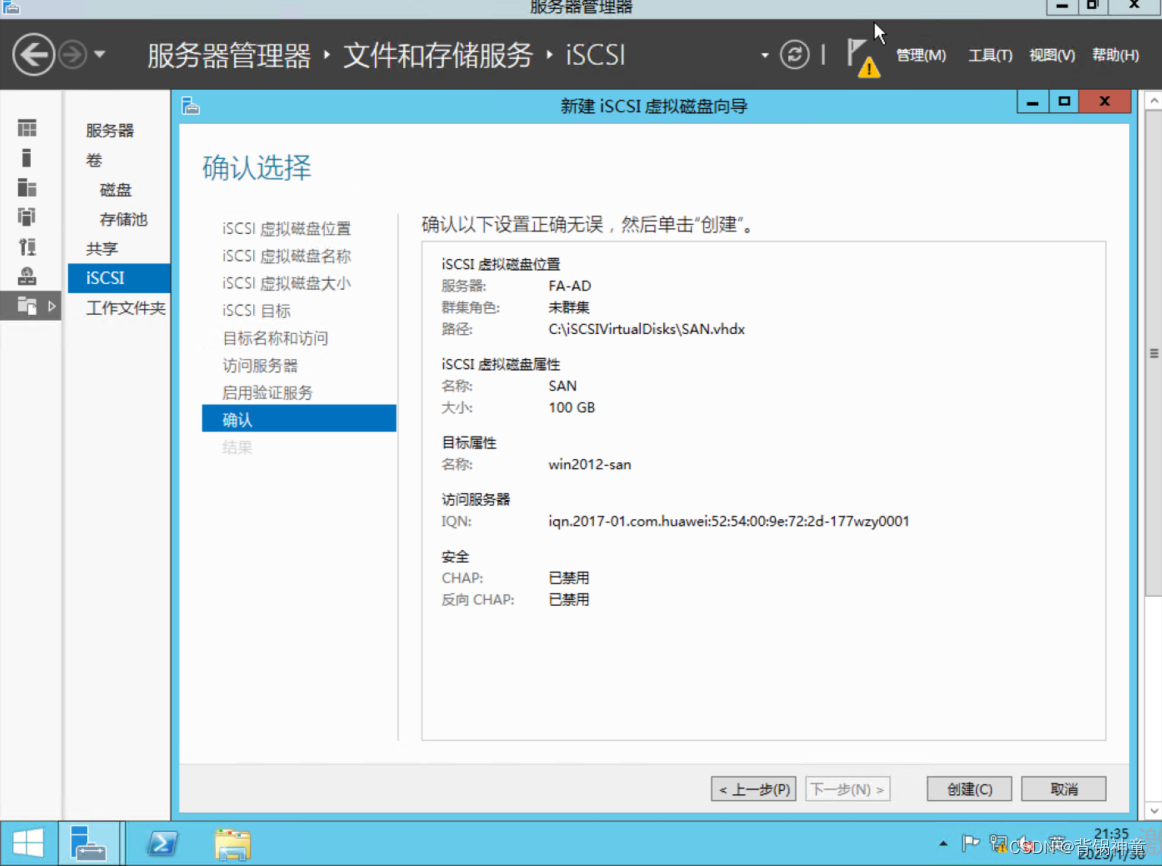Click the 创建(C) button to create disk
Image resolution: width=1162 pixels, height=866 pixels.
pyautogui.click(x=968, y=789)
